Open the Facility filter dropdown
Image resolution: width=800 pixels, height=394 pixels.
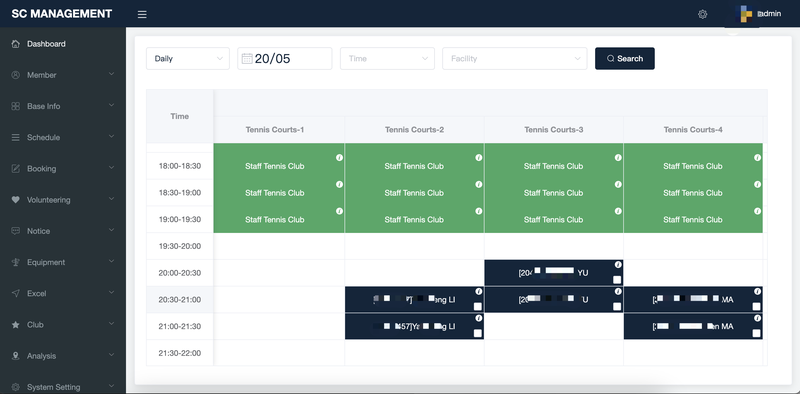coord(515,59)
